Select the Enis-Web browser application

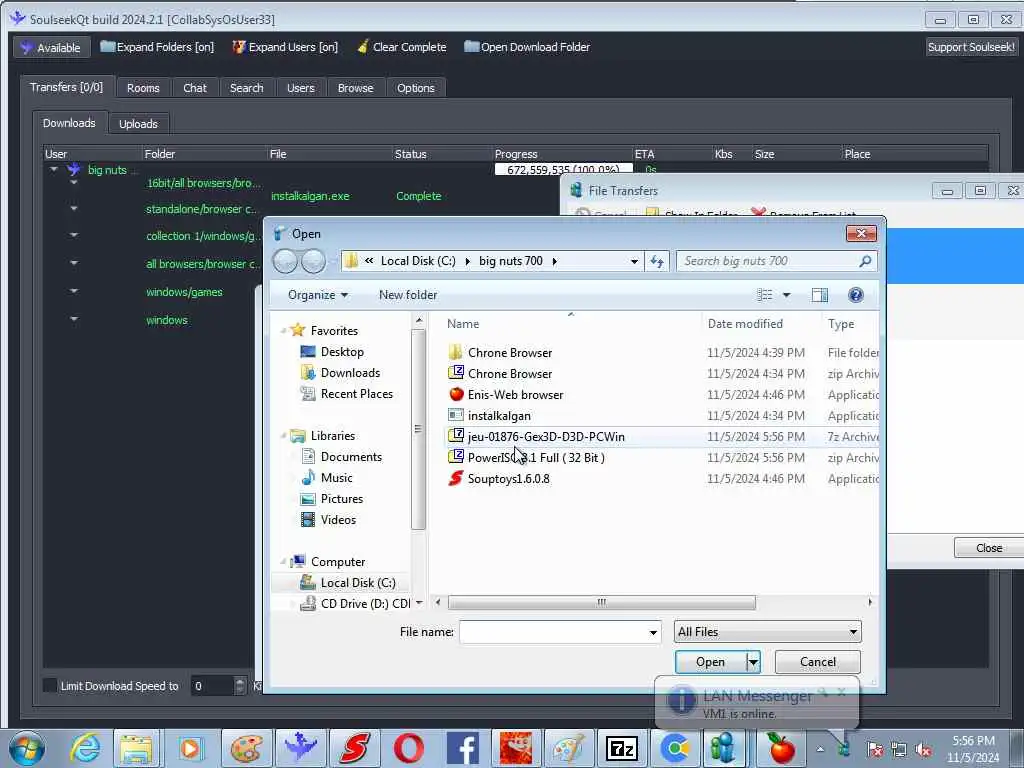tap(515, 394)
